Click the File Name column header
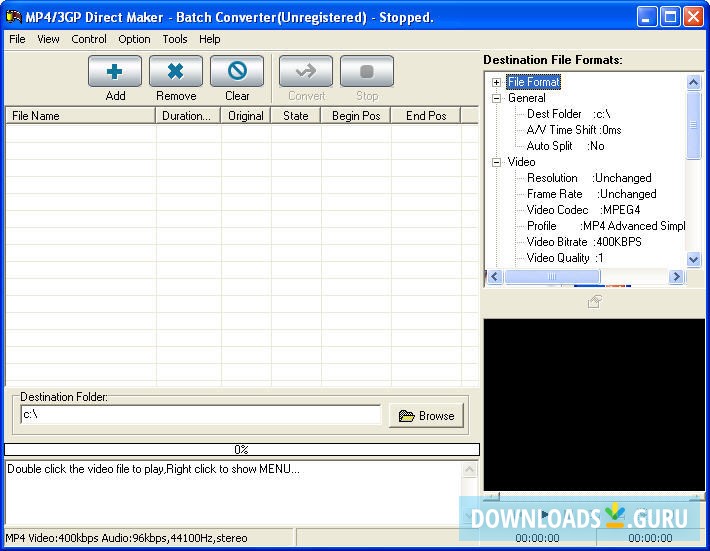 (x=81, y=116)
